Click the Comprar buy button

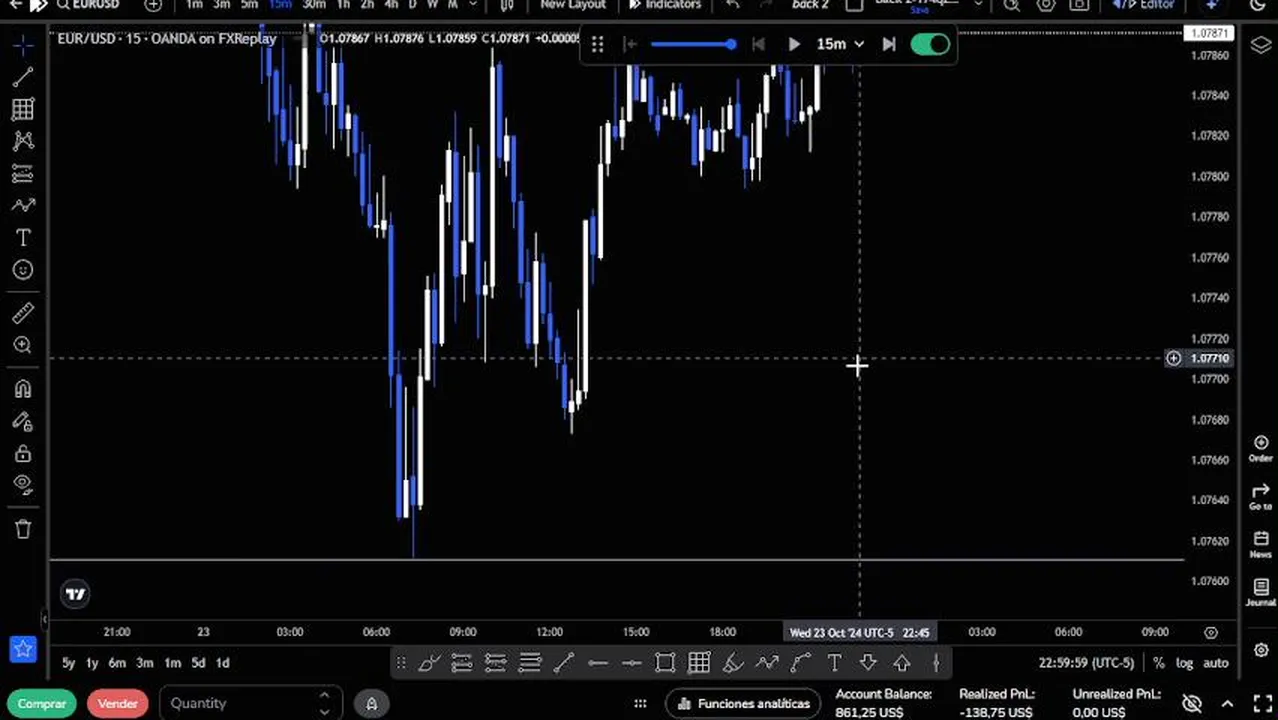click(41, 703)
